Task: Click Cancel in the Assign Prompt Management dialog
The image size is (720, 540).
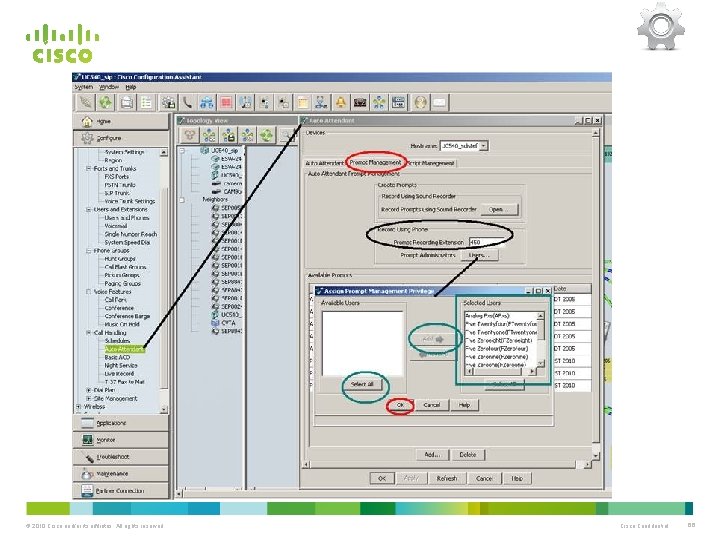Action: [x=432, y=405]
